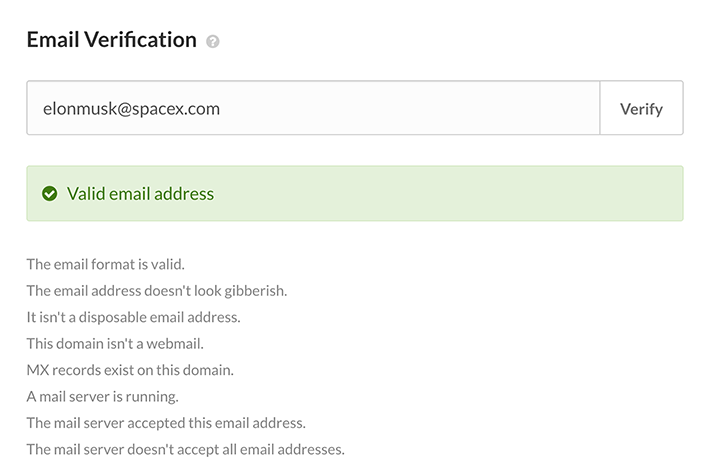
Task: Click the Email Verification heading
Action: coord(111,40)
